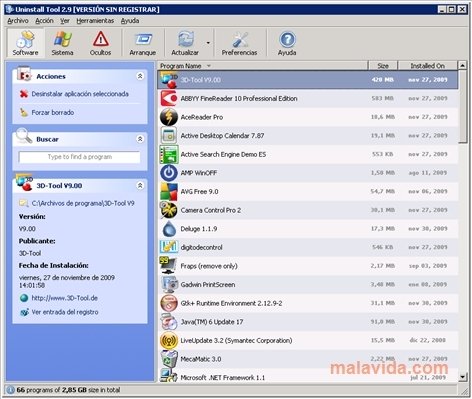Select Deluge water drop icon
Viewport: 472px width, 399px height.
coord(169,229)
